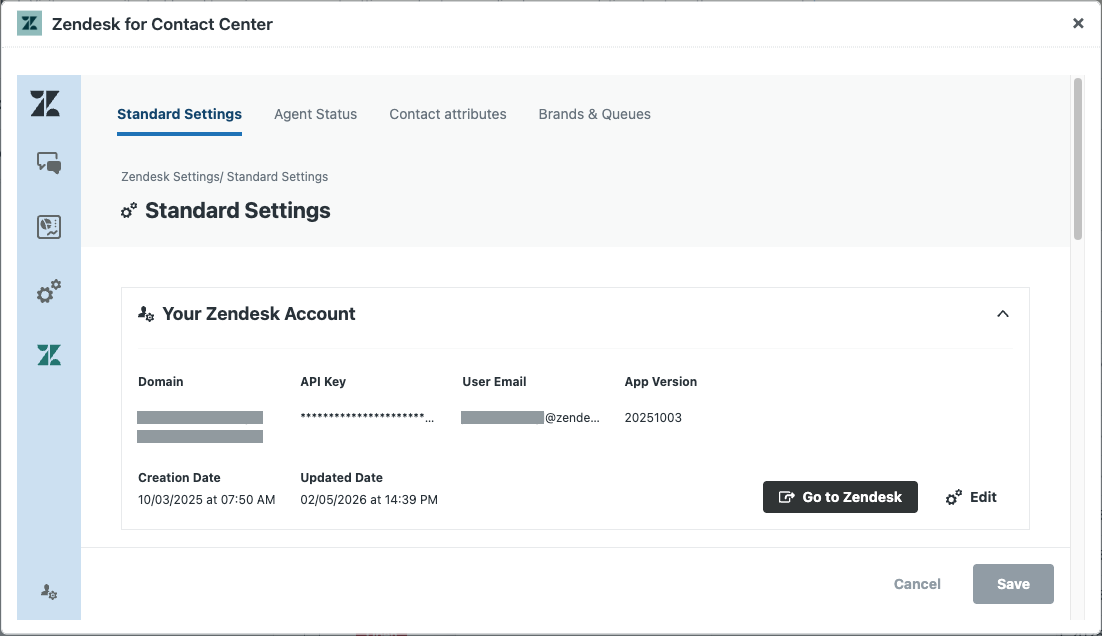Click the gears icon beside Standard Settings heading

coord(129,211)
